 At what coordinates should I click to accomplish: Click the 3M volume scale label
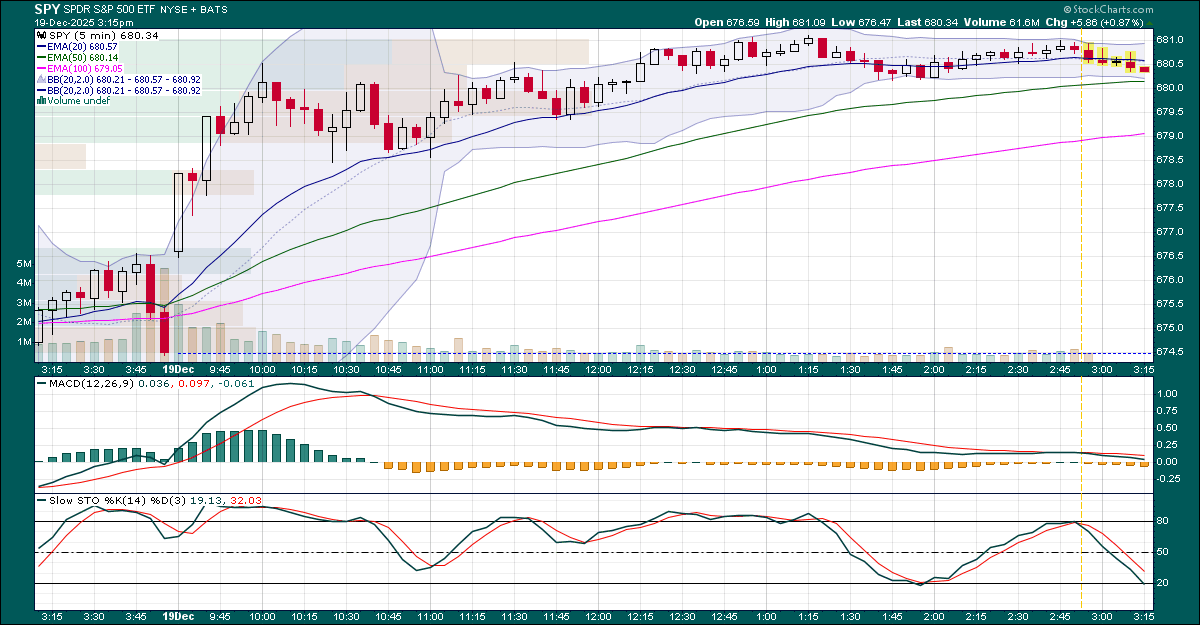pos(26,303)
